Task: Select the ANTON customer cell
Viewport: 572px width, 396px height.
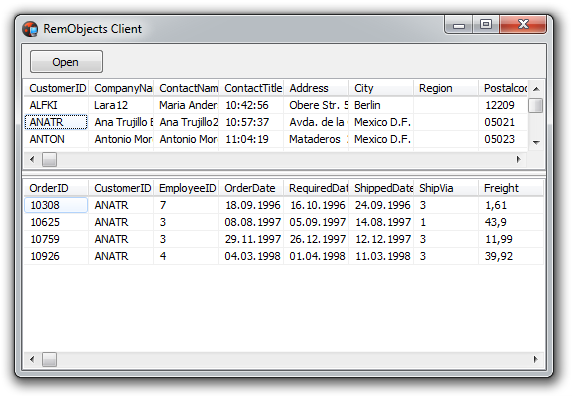Action: (x=56, y=139)
